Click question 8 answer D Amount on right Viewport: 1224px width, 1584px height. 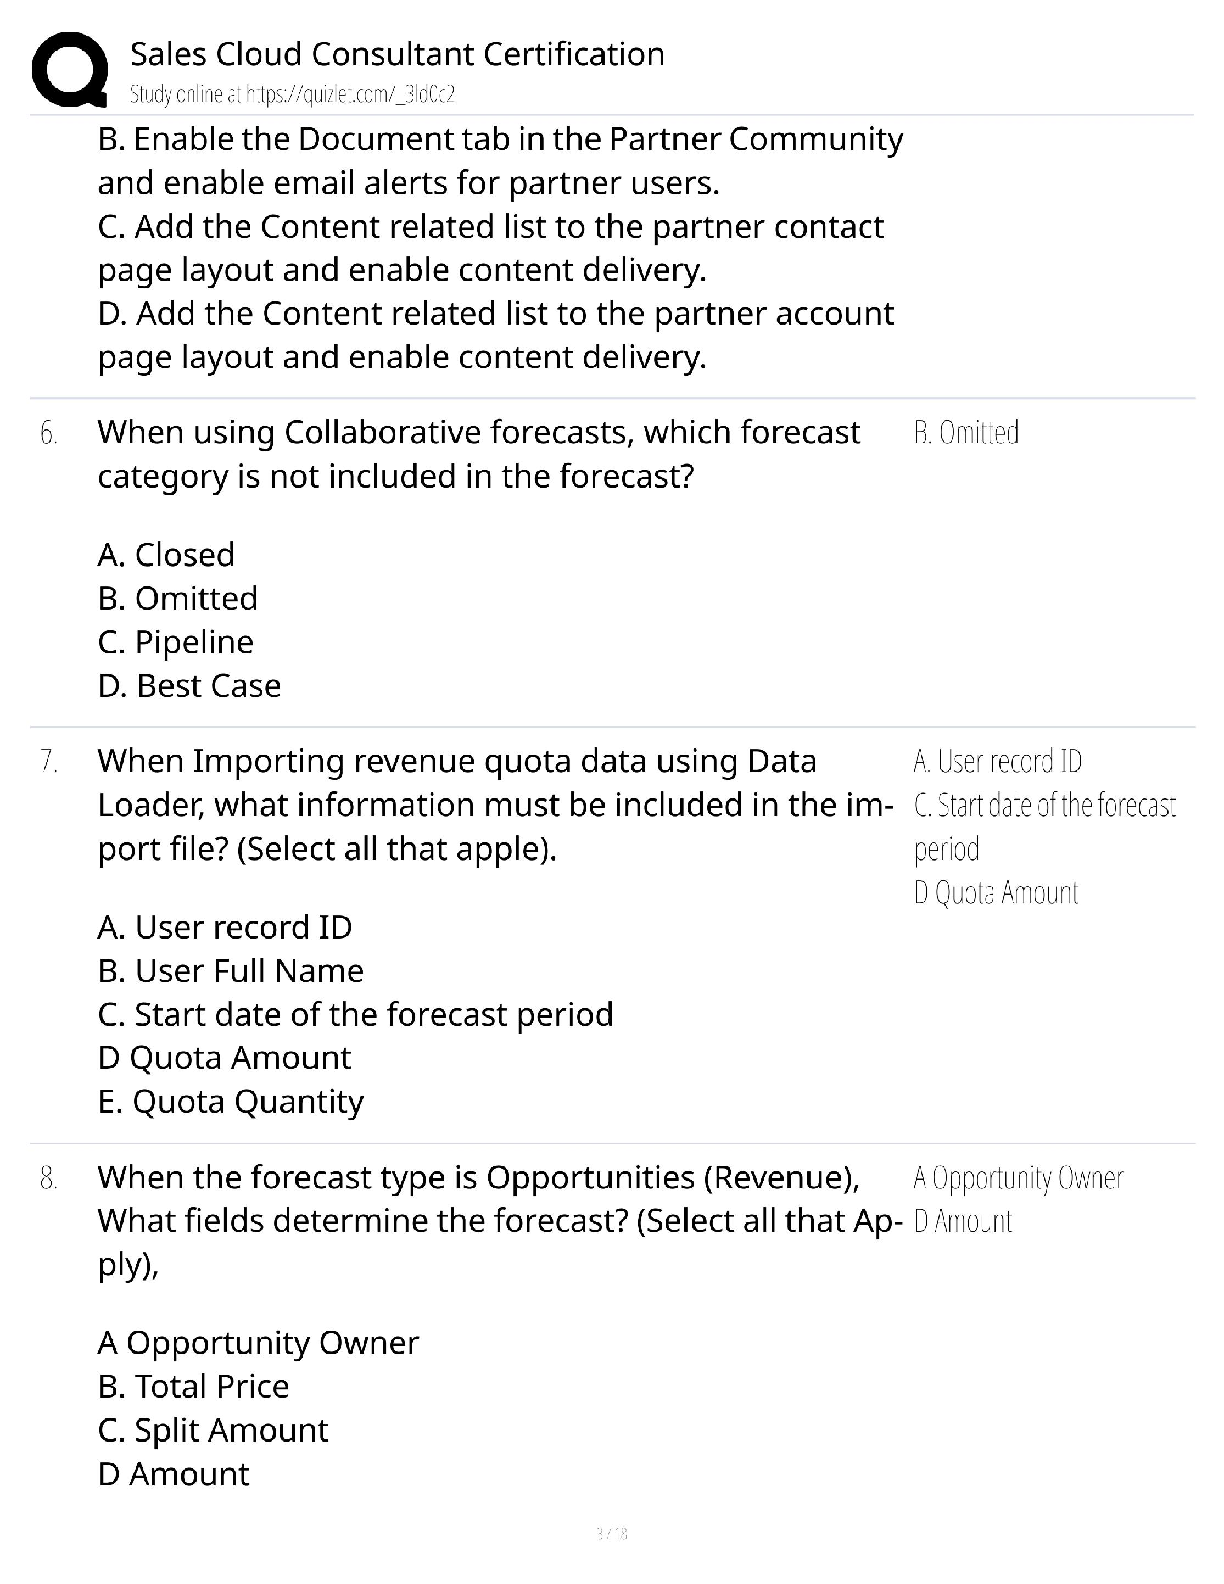[x=963, y=1222]
